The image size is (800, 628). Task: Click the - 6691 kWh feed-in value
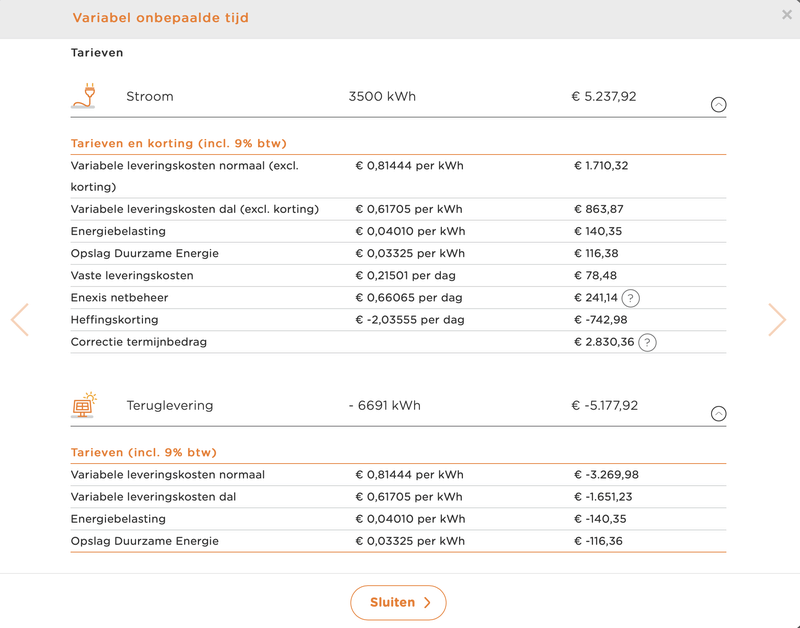pos(385,406)
